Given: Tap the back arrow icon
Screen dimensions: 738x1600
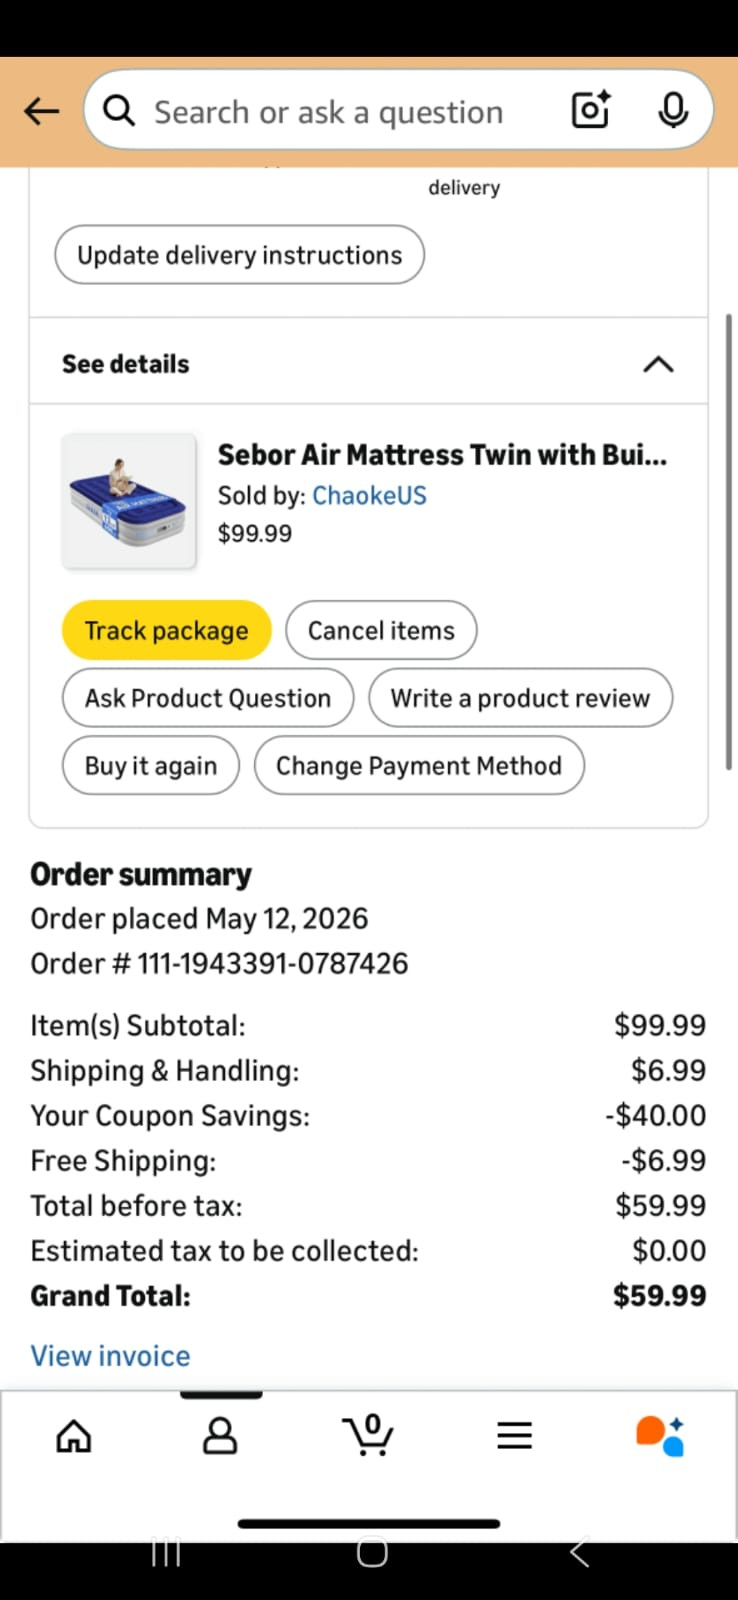Looking at the screenshot, I should pyautogui.click(x=42, y=111).
